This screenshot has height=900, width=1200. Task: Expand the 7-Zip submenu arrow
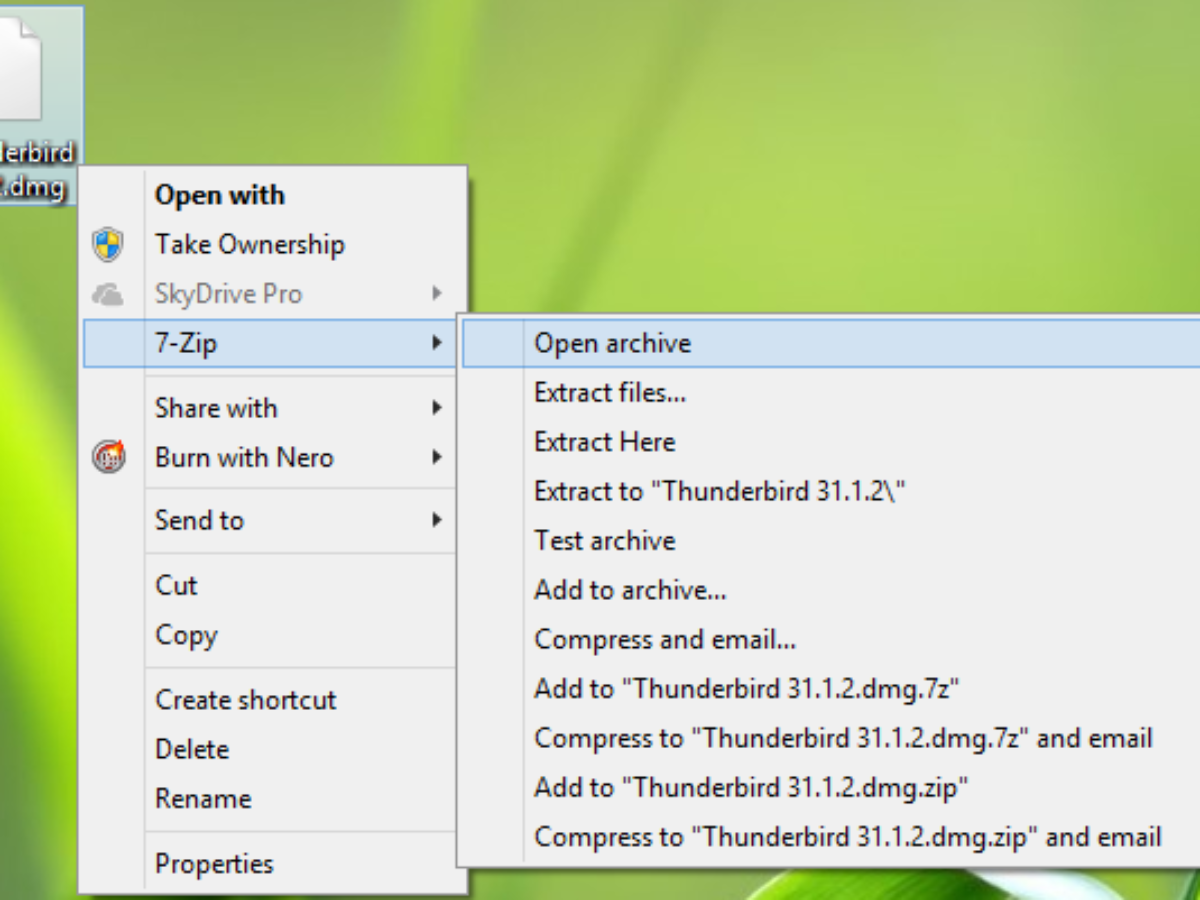pos(436,343)
